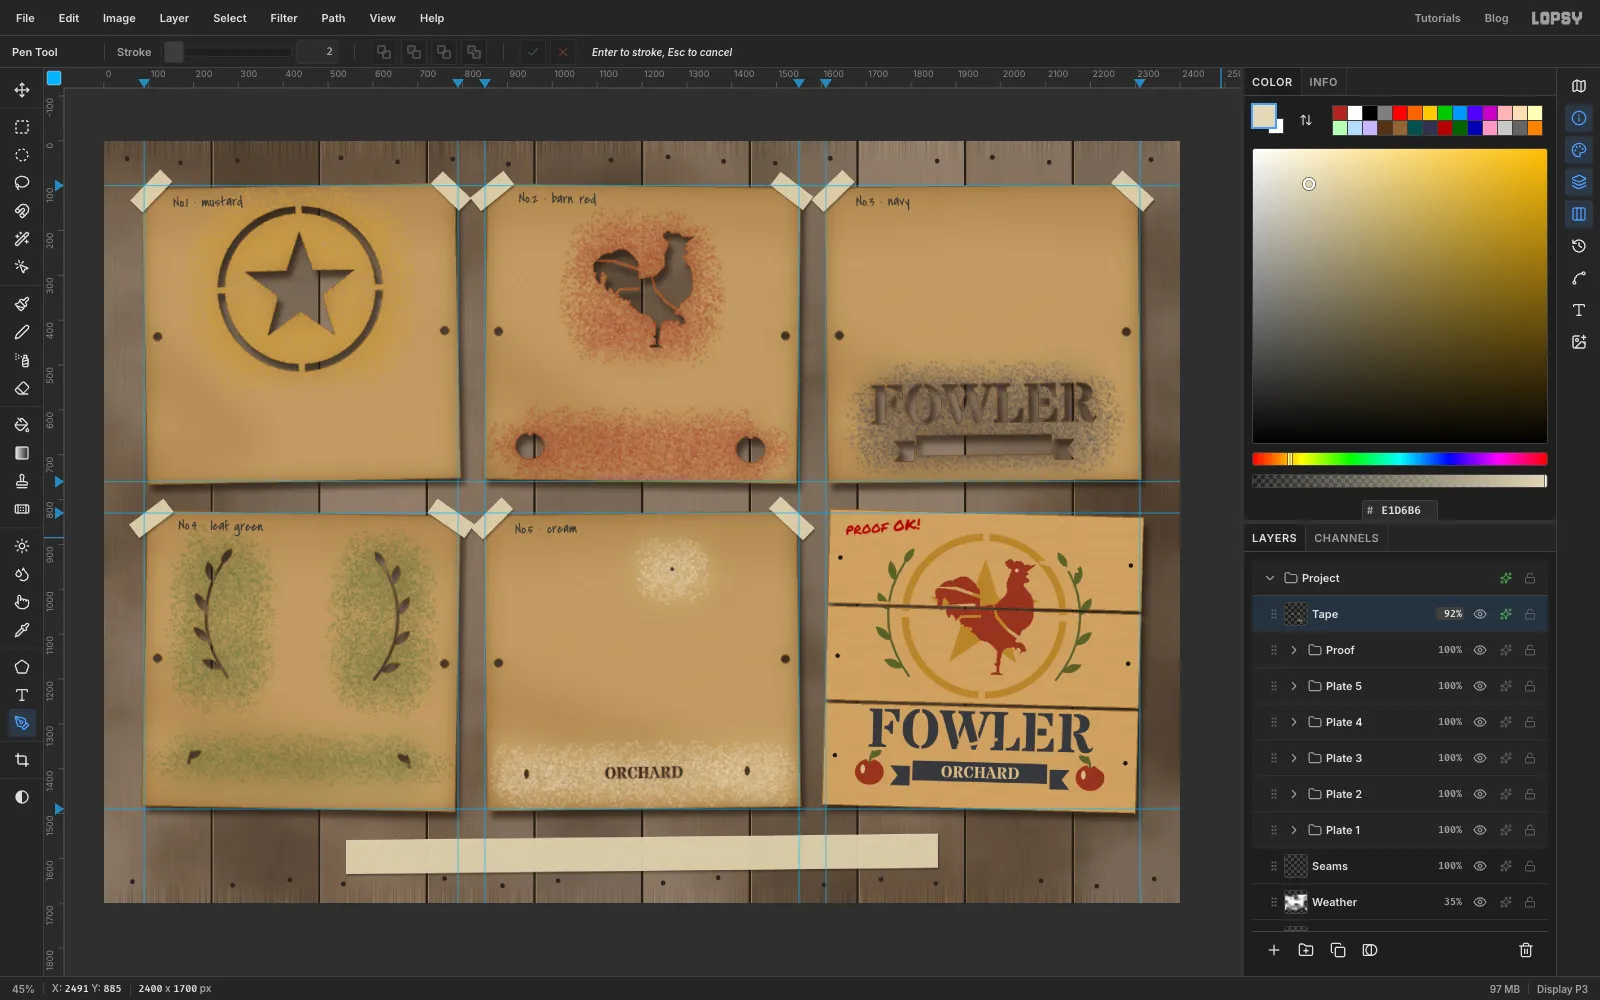Toggle visibility of Plate 3 group
Viewport: 1600px width, 1000px height.
coord(1480,758)
